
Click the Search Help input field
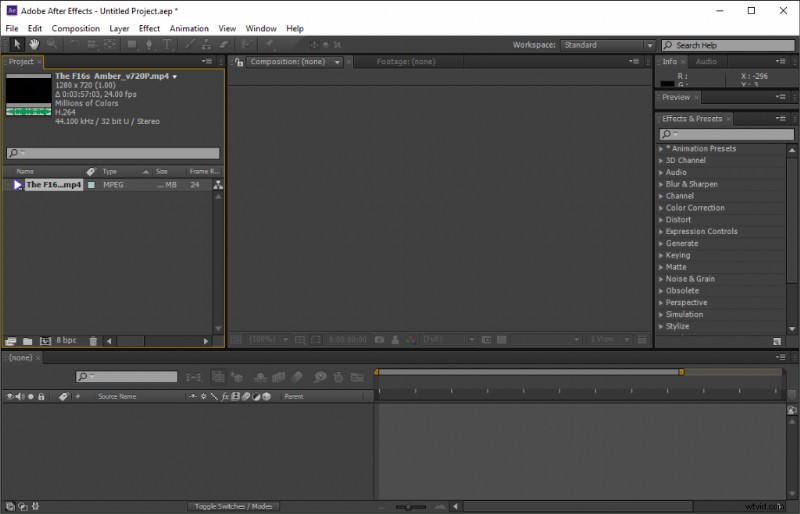[728, 45]
